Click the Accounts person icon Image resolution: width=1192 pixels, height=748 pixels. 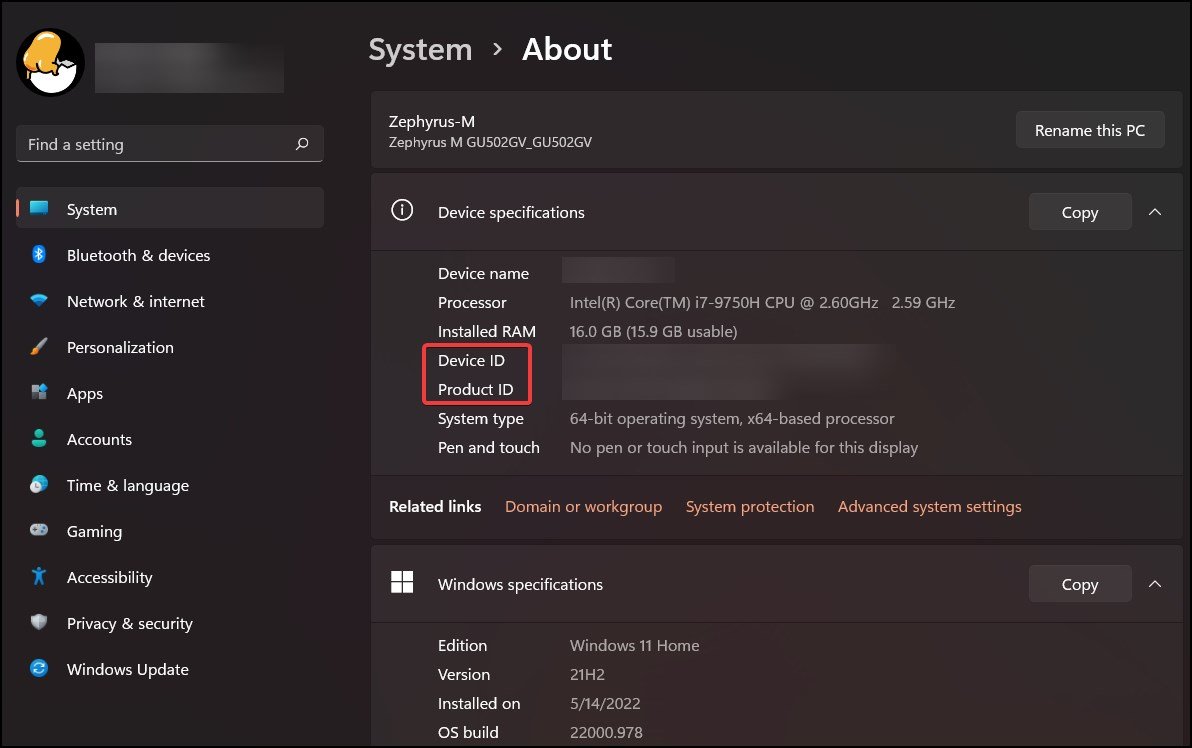coord(39,439)
